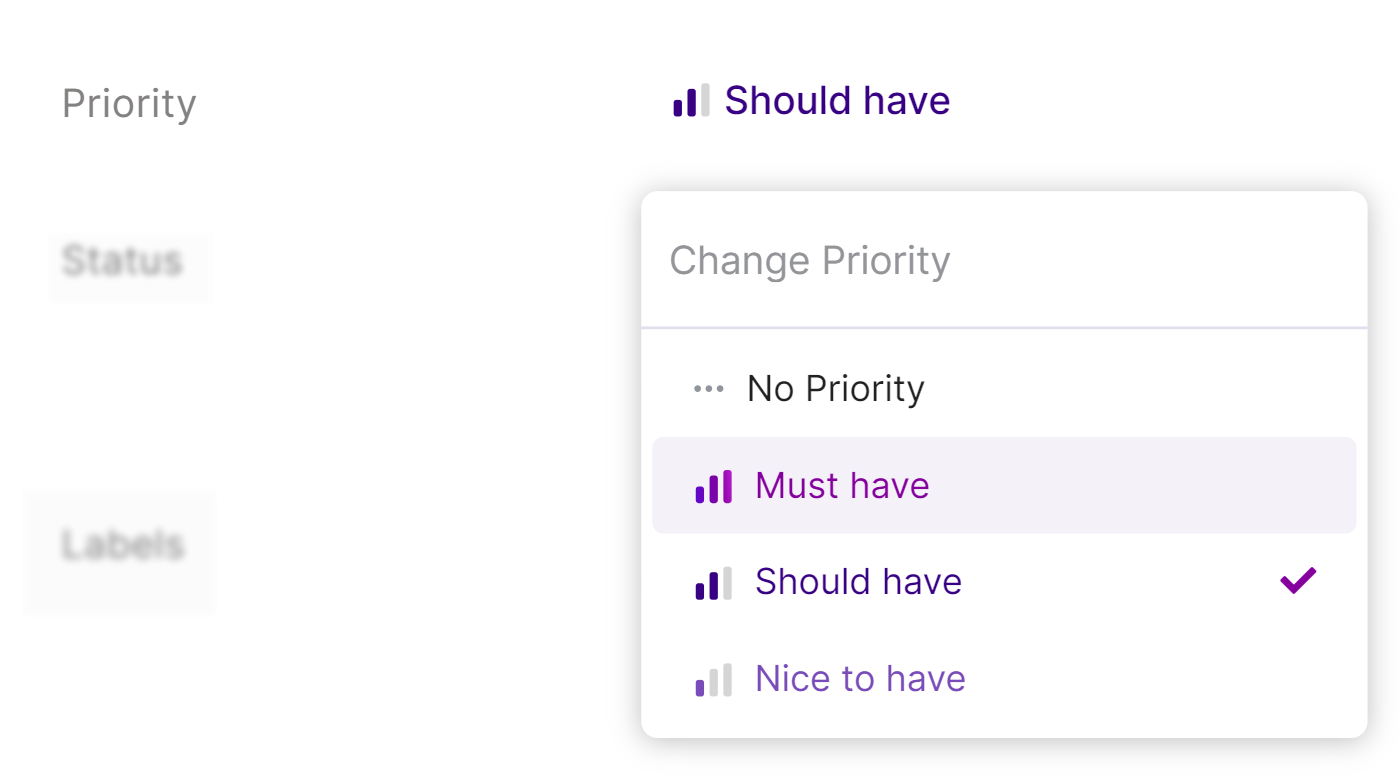Viewport: 1400px width, 776px height.
Task: Click the three-dots icon beside No Priority
Action: (x=709, y=389)
